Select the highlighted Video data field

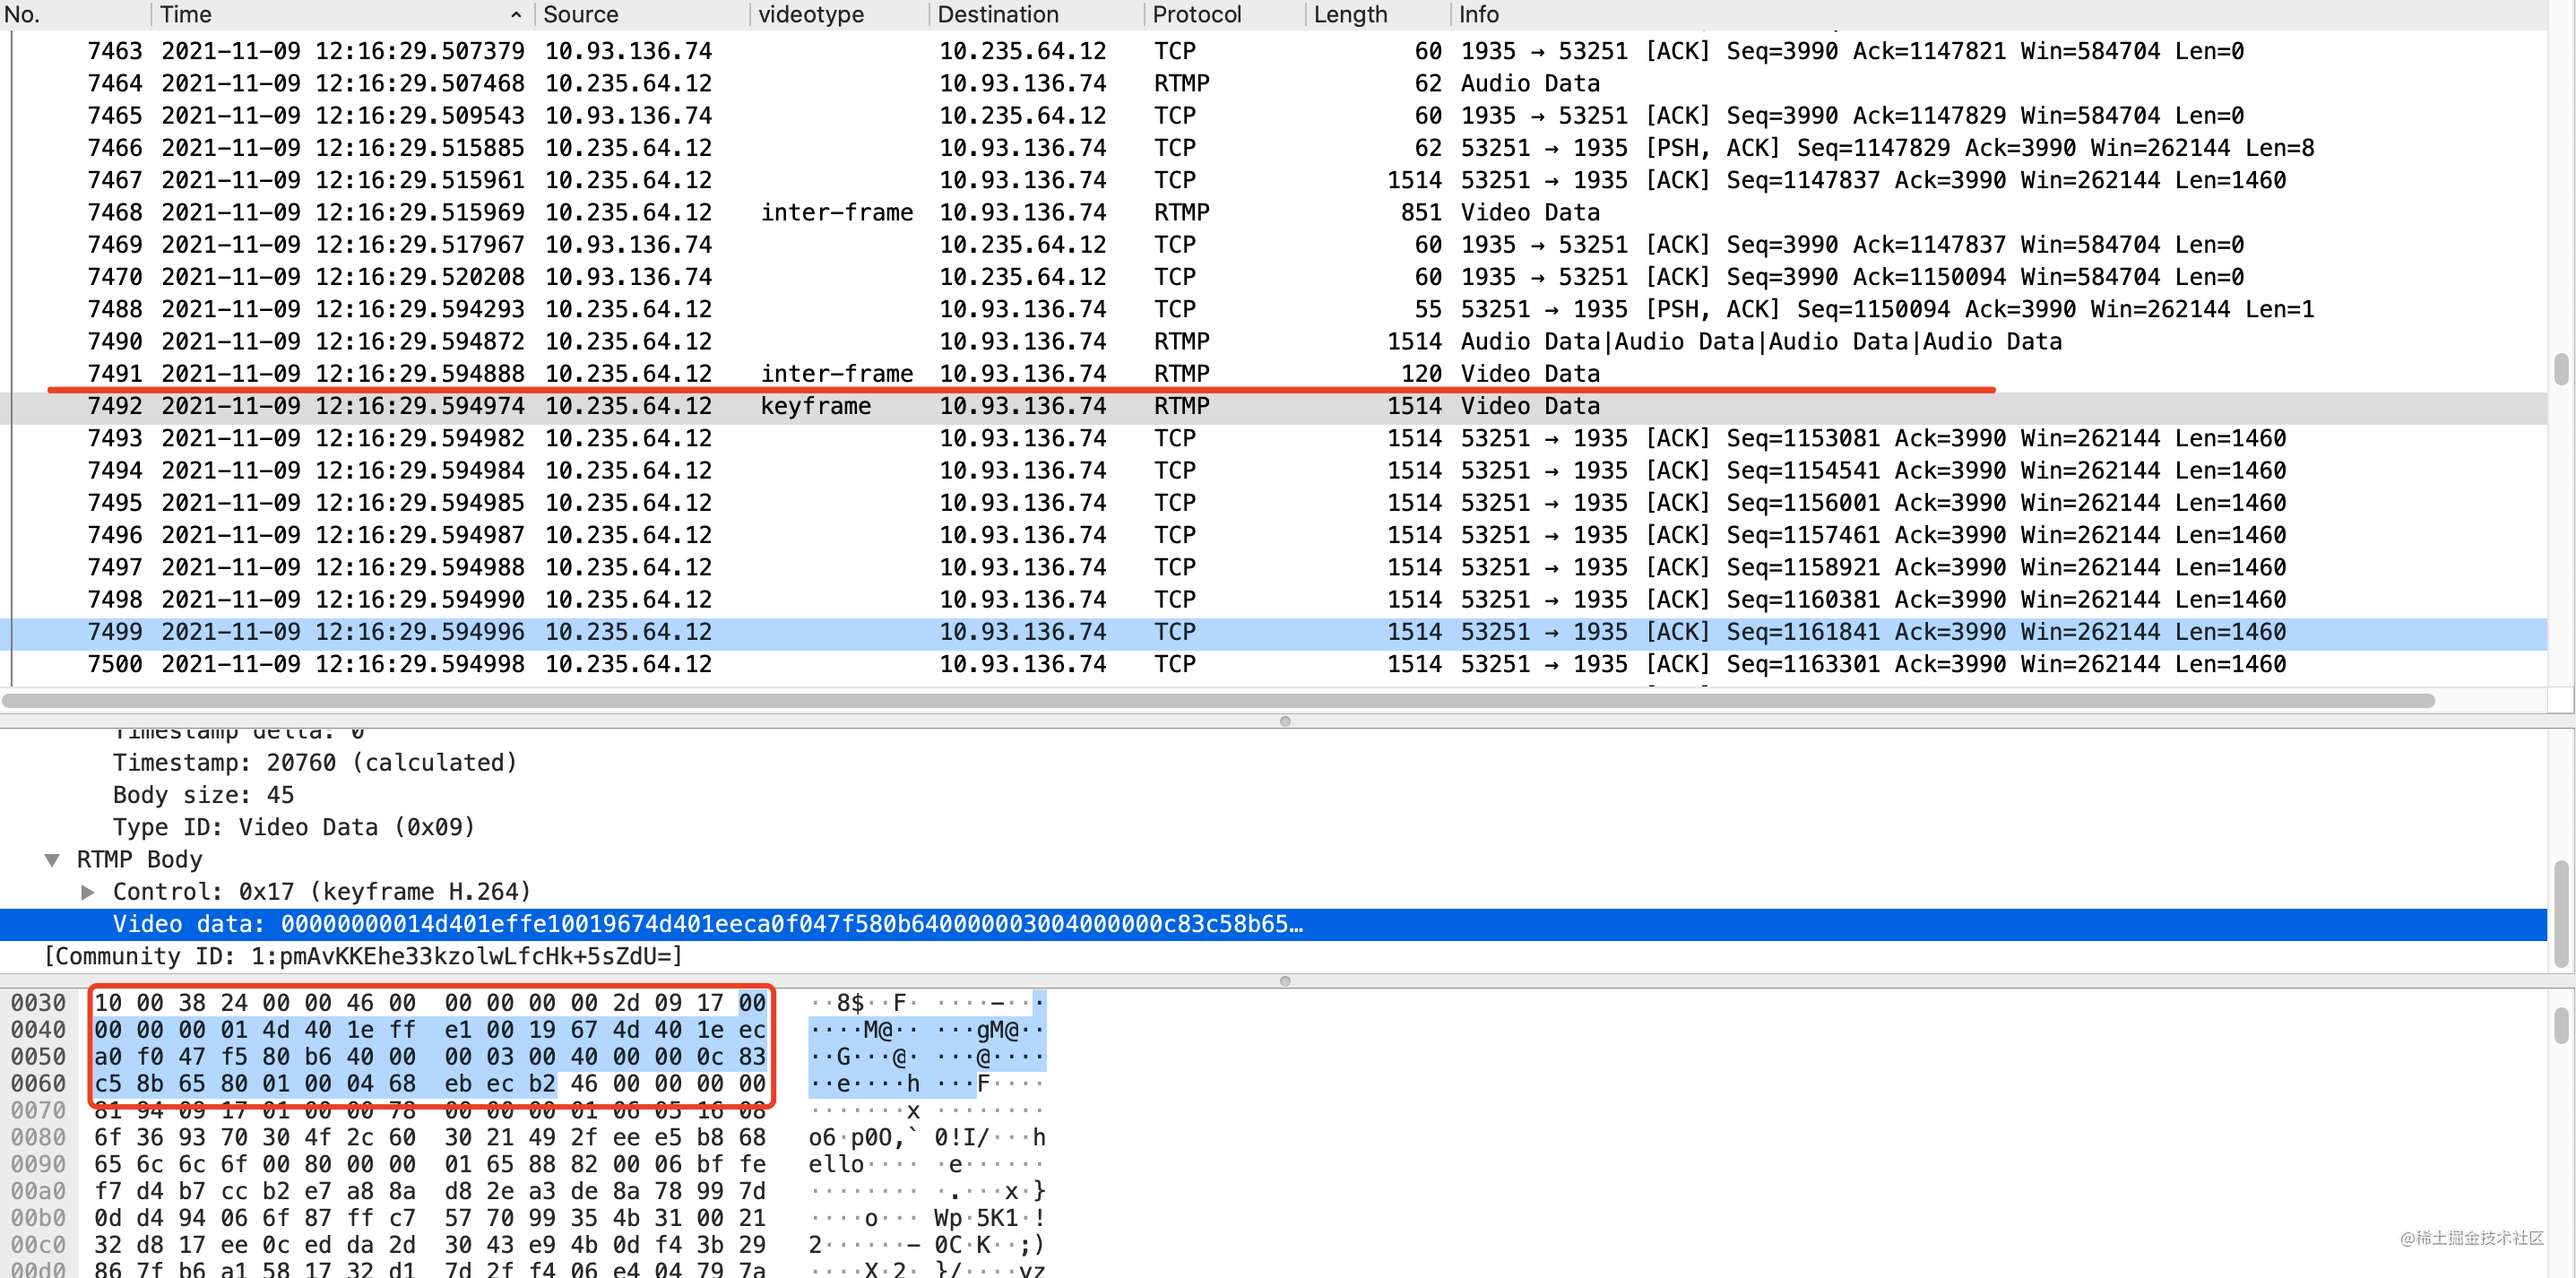700,923
